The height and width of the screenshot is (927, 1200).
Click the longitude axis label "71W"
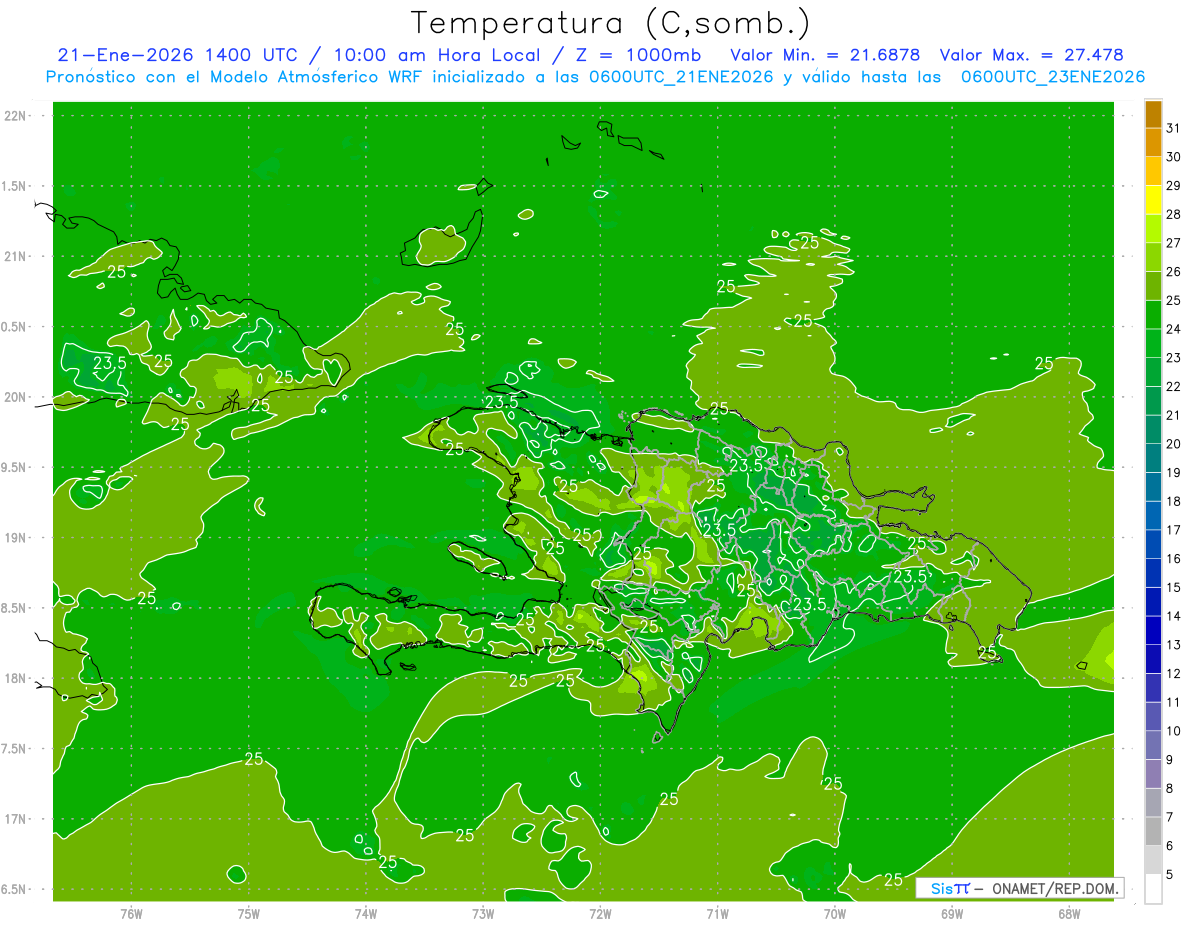[717, 913]
